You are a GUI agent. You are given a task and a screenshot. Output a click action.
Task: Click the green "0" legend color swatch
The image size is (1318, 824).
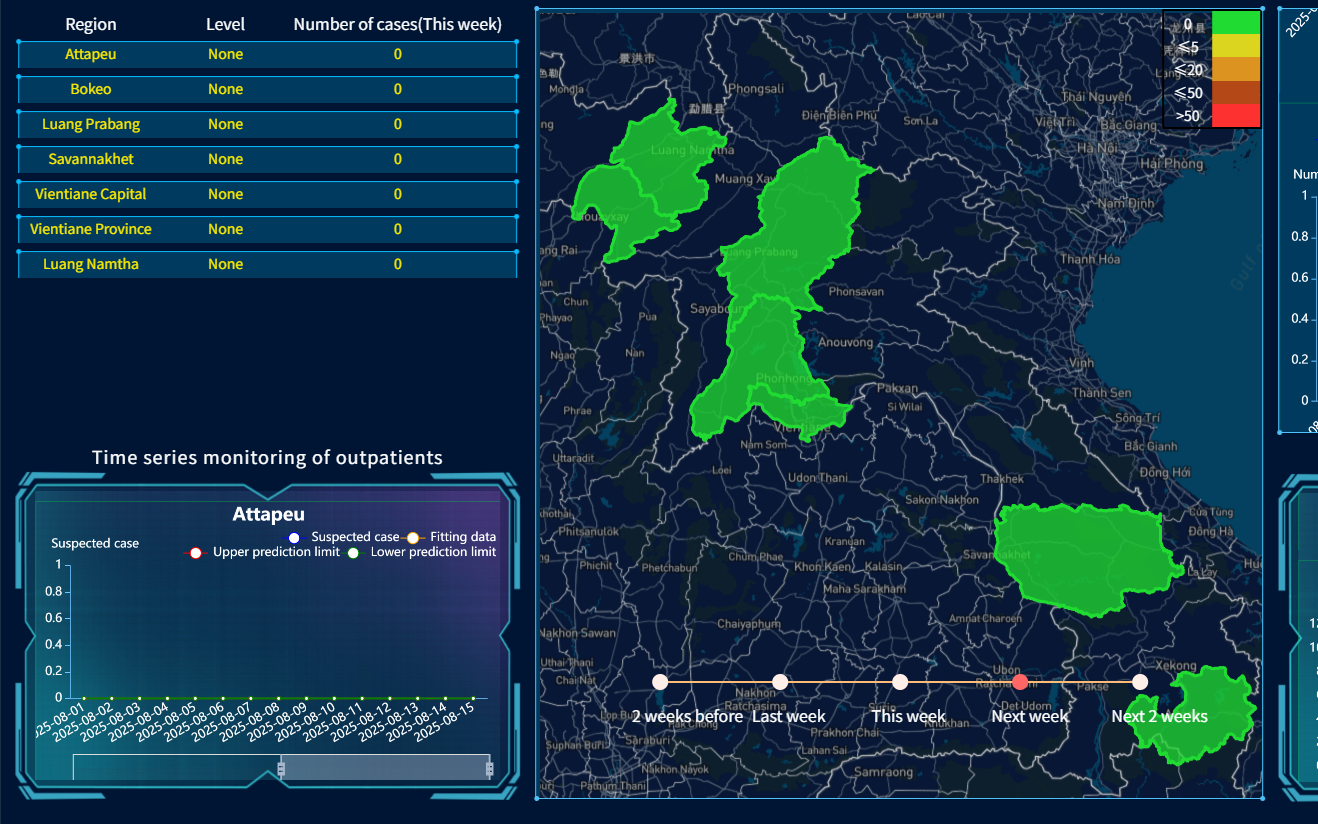[x=1236, y=24]
